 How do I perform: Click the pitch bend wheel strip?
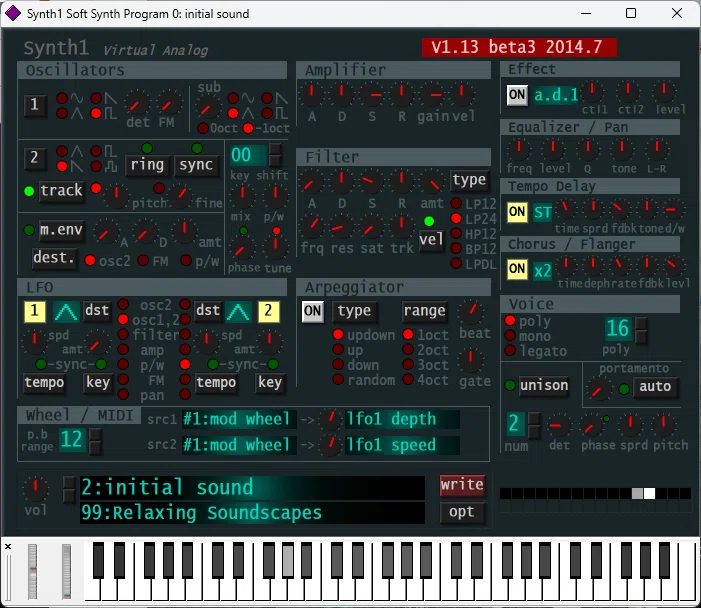click(33, 571)
